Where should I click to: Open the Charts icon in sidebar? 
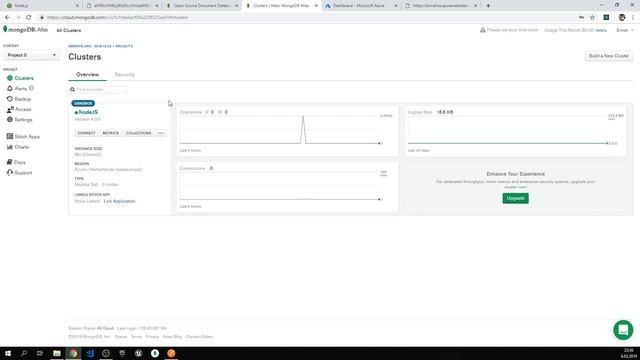[10, 147]
